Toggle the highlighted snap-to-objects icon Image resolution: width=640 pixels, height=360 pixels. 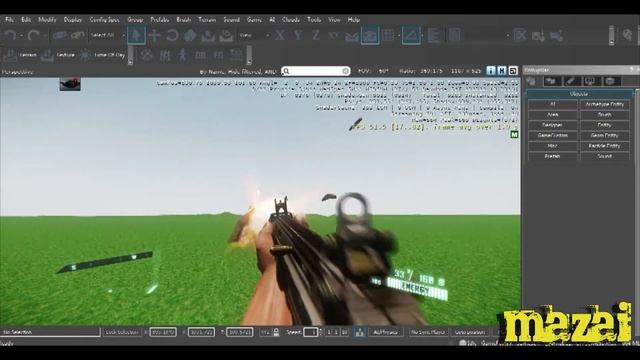click(370, 36)
